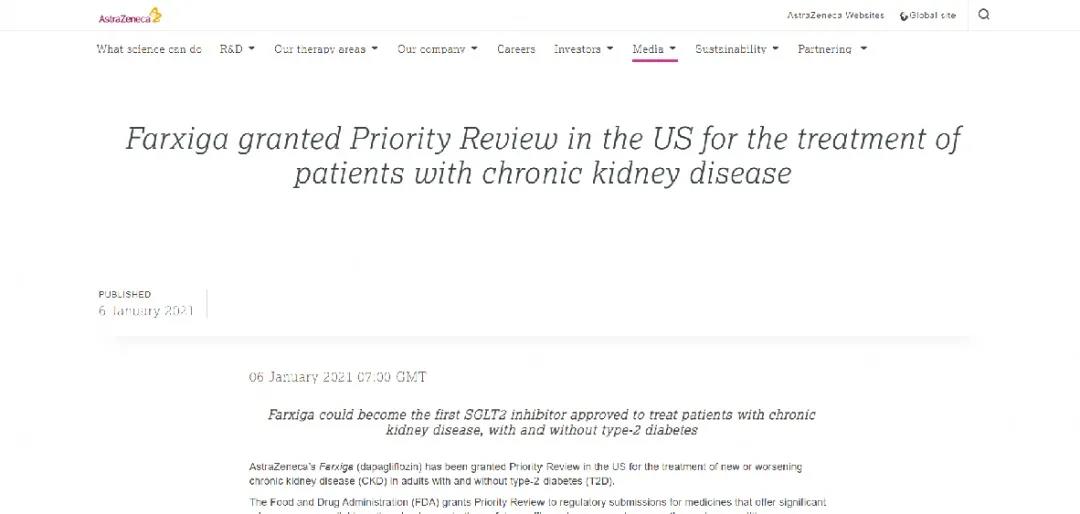Click the arrow next to Partnering
Image resolution: width=1080 pixels, height=514 pixels.
point(864,49)
